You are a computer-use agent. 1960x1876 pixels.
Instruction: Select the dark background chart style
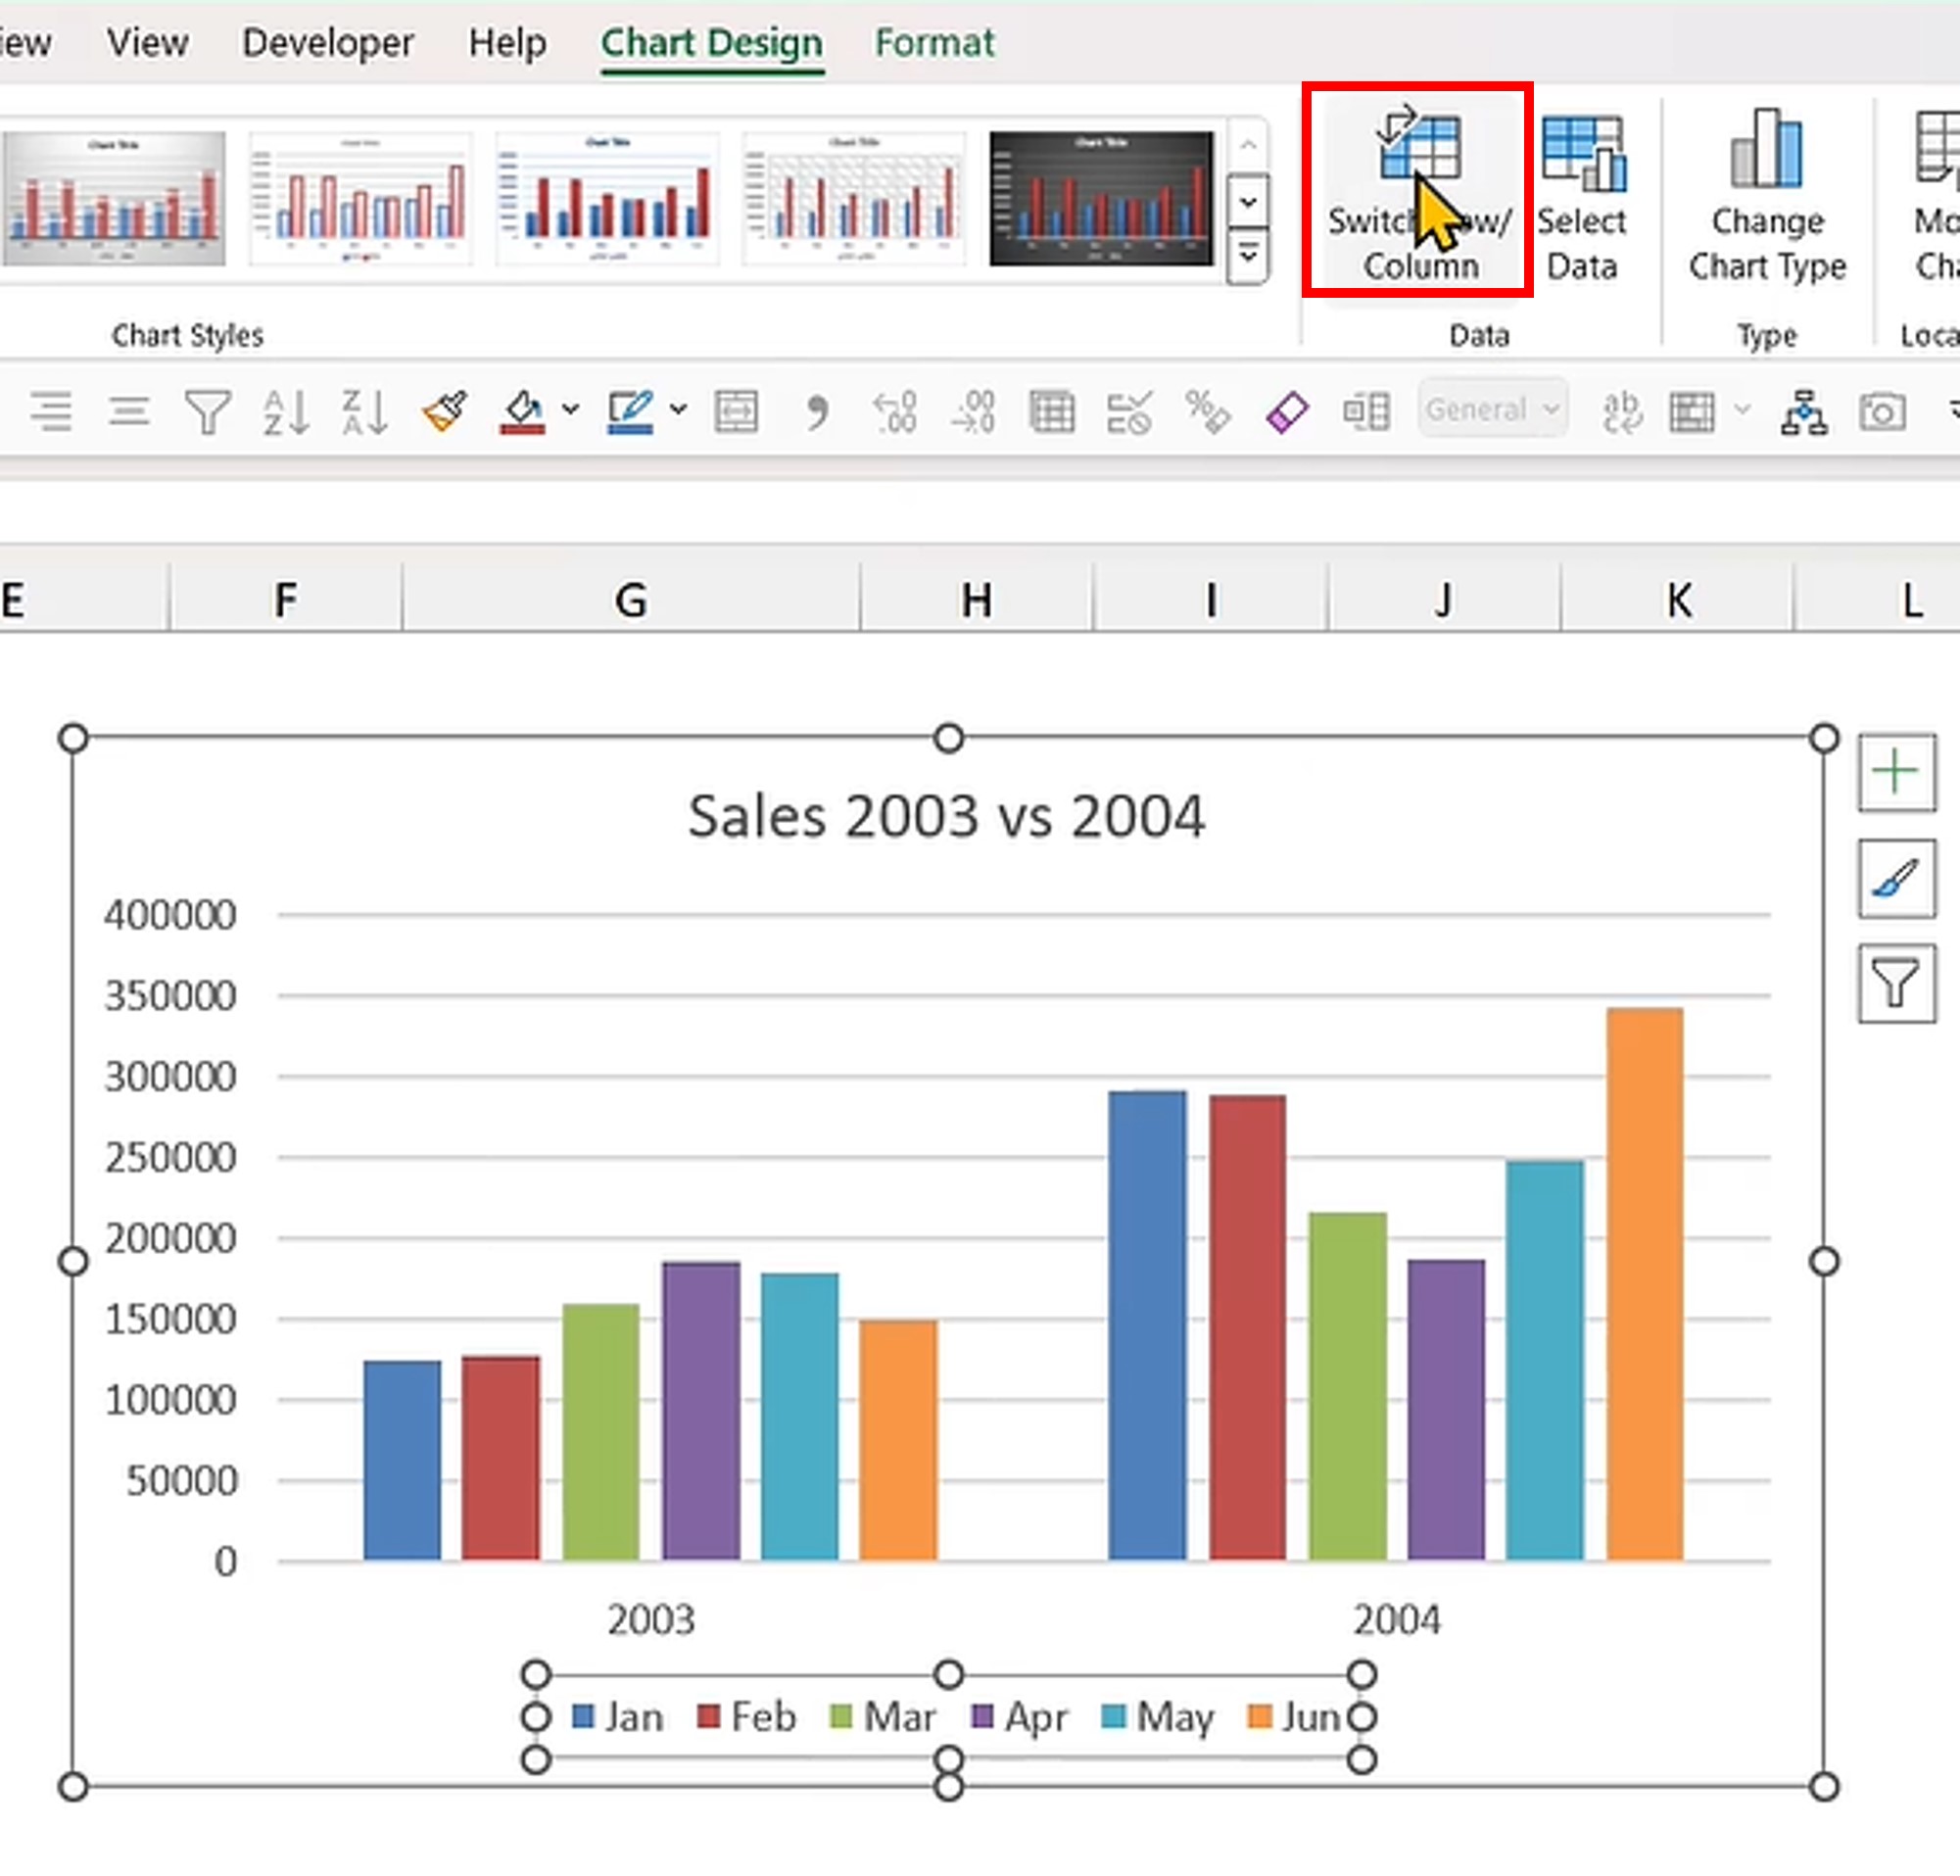click(1100, 198)
